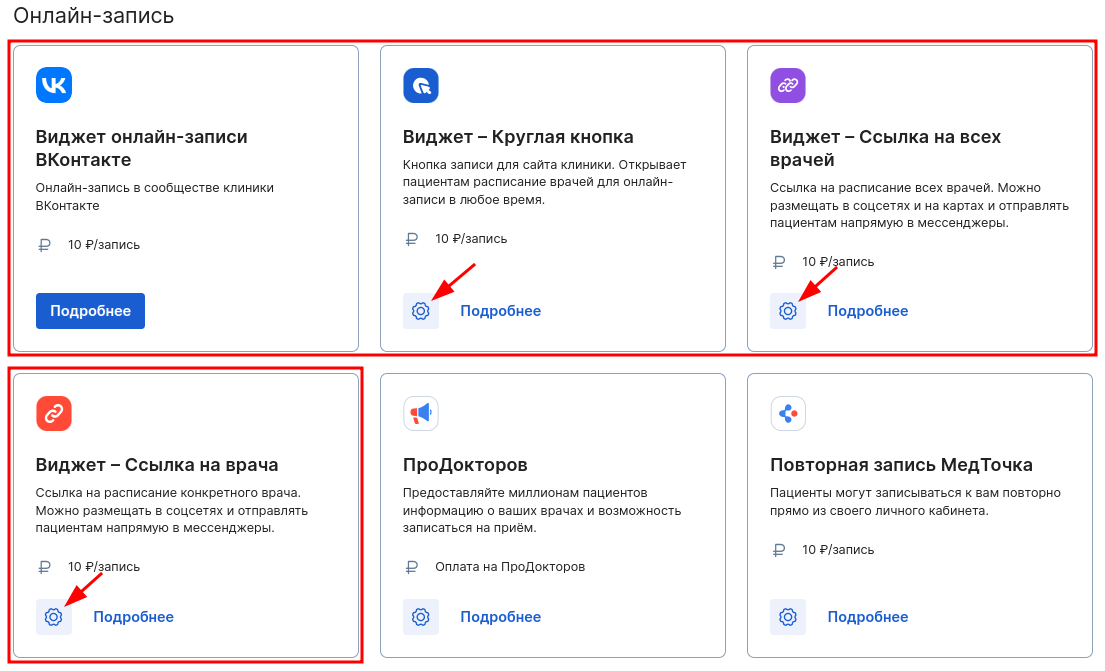Open Подробнее link for Повторная запись МедТочка
The image size is (1105, 671).
click(x=868, y=617)
